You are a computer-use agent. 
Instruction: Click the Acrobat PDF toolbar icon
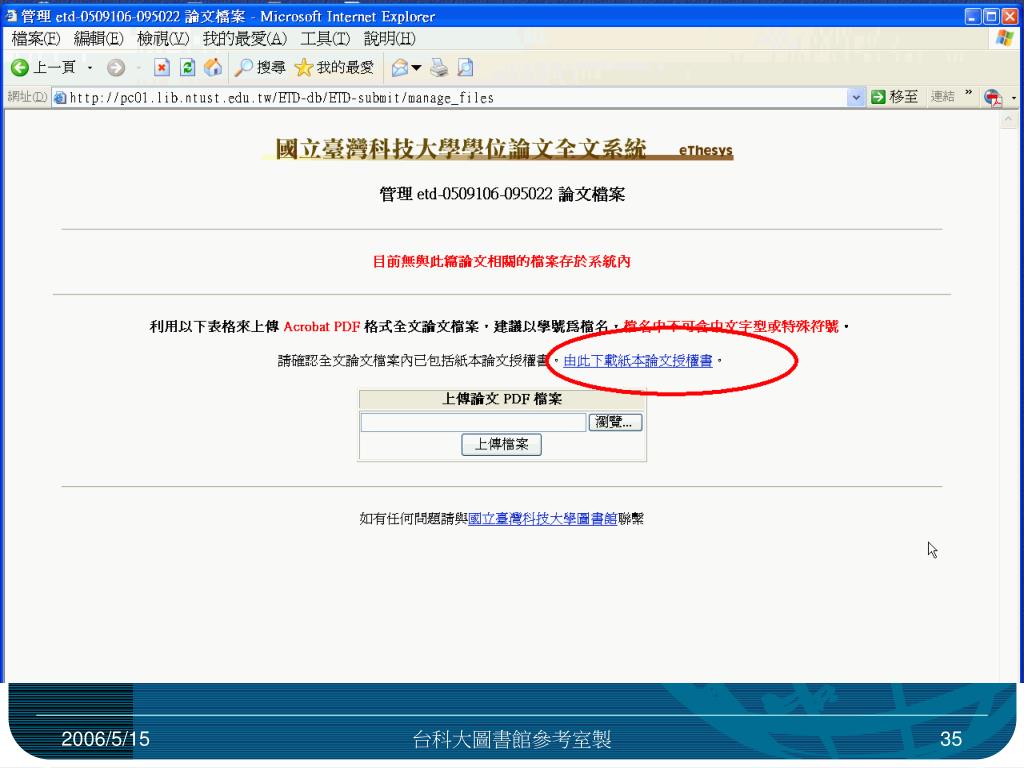click(x=993, y=98)
